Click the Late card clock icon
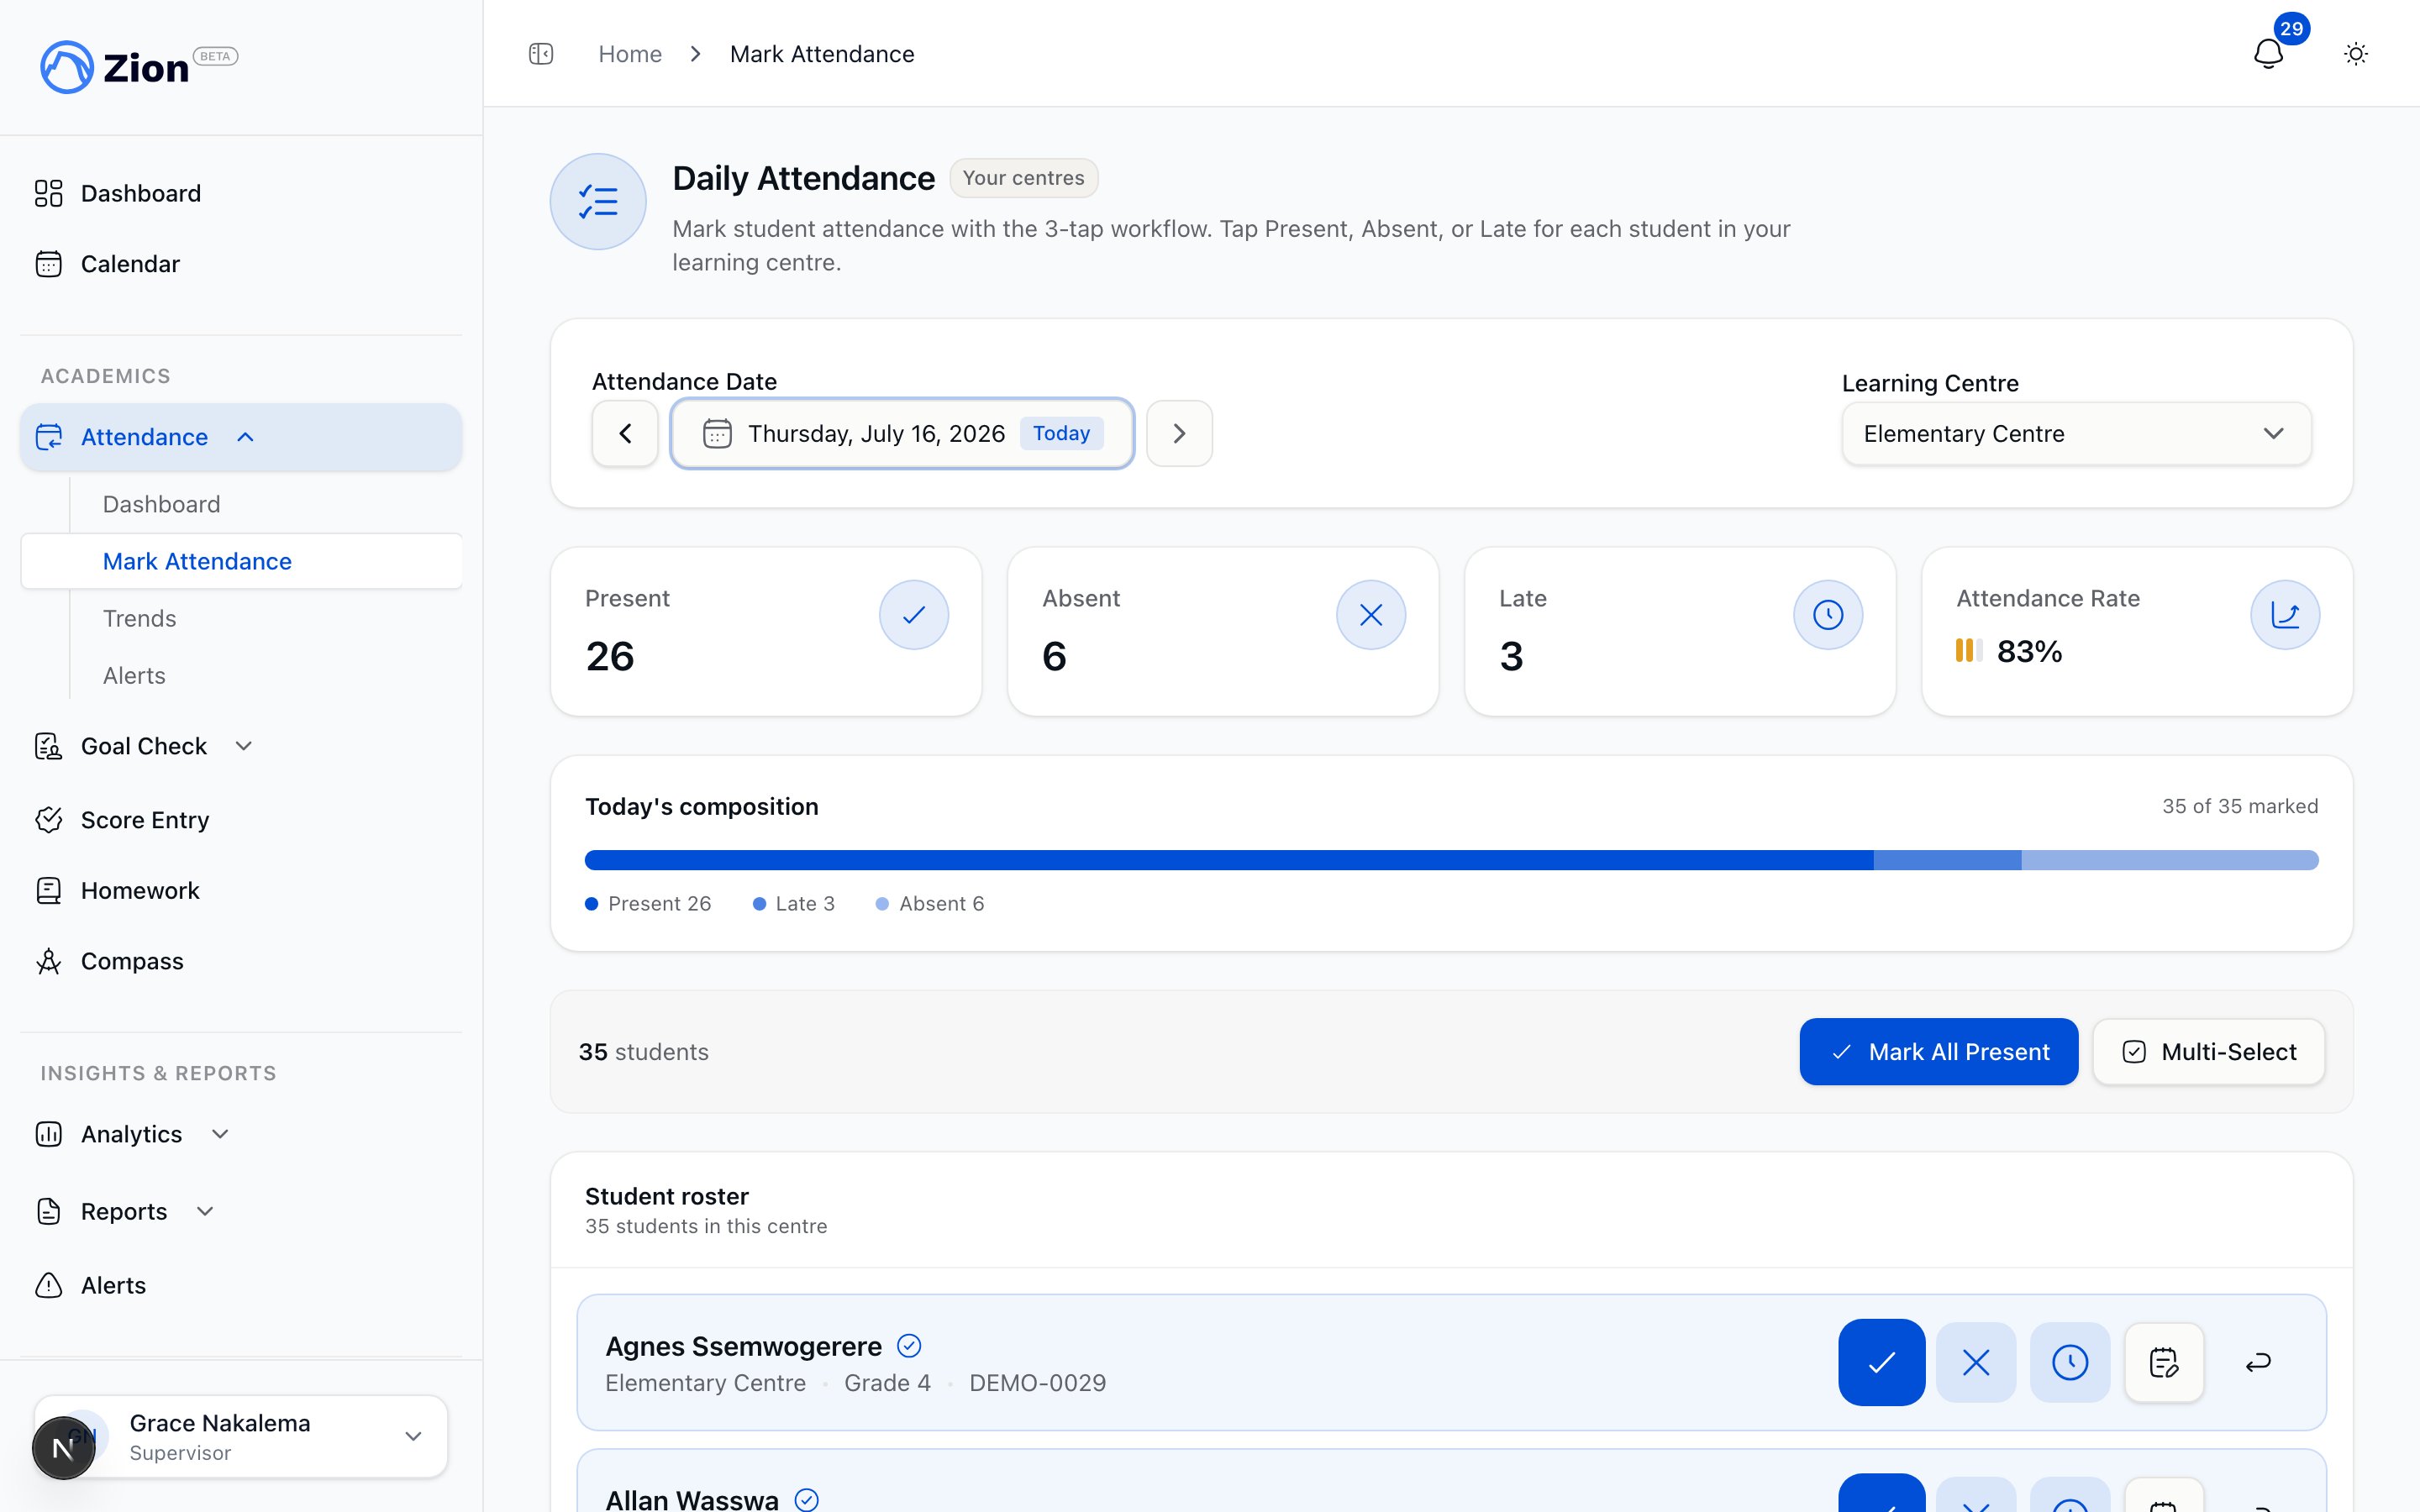The height and width of the screenshot is (1512, 2420). pyautogui.click(x=1828, y=615)
